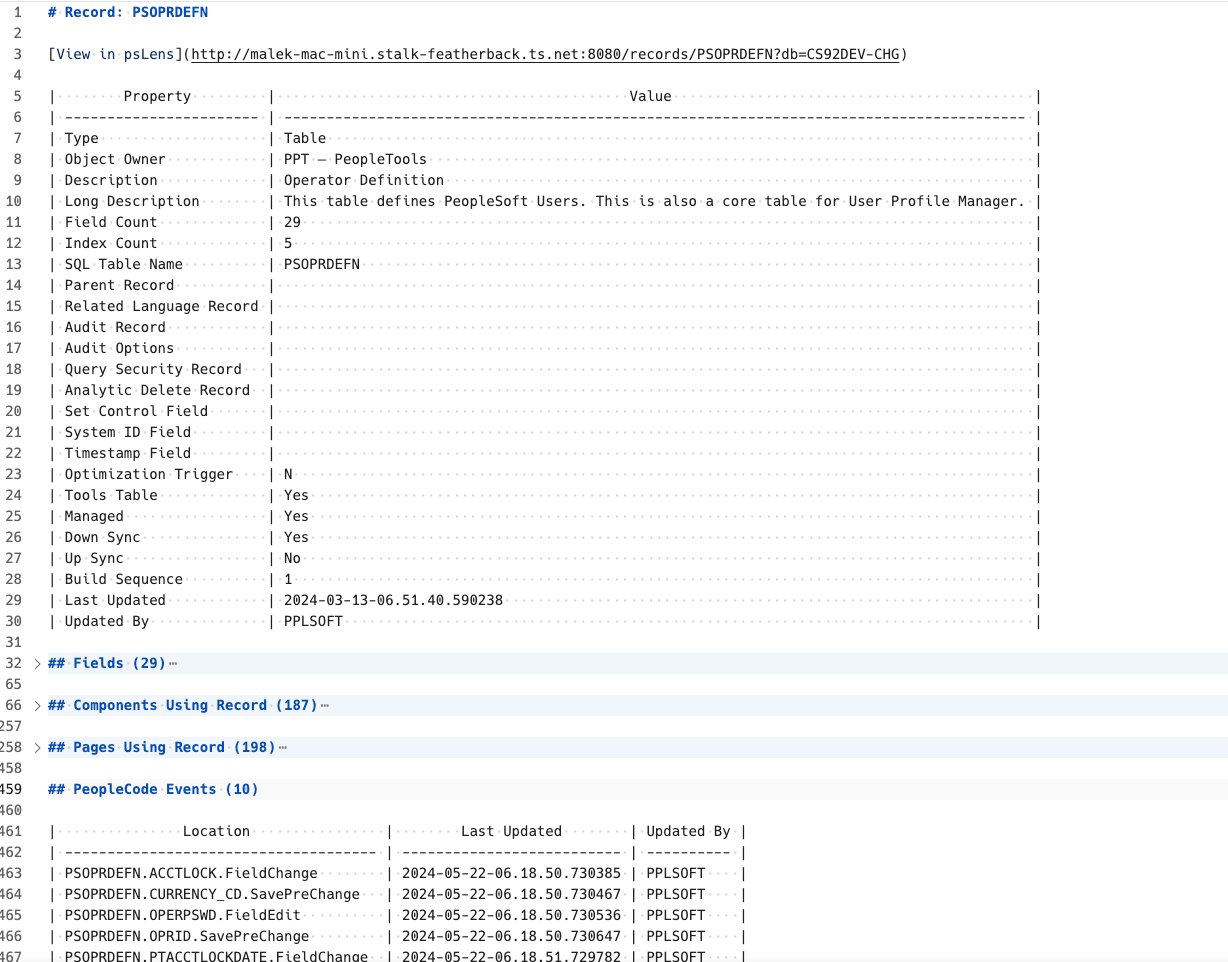
Task: Click the 'System ID Field' property cell
Action: point(128,432)
